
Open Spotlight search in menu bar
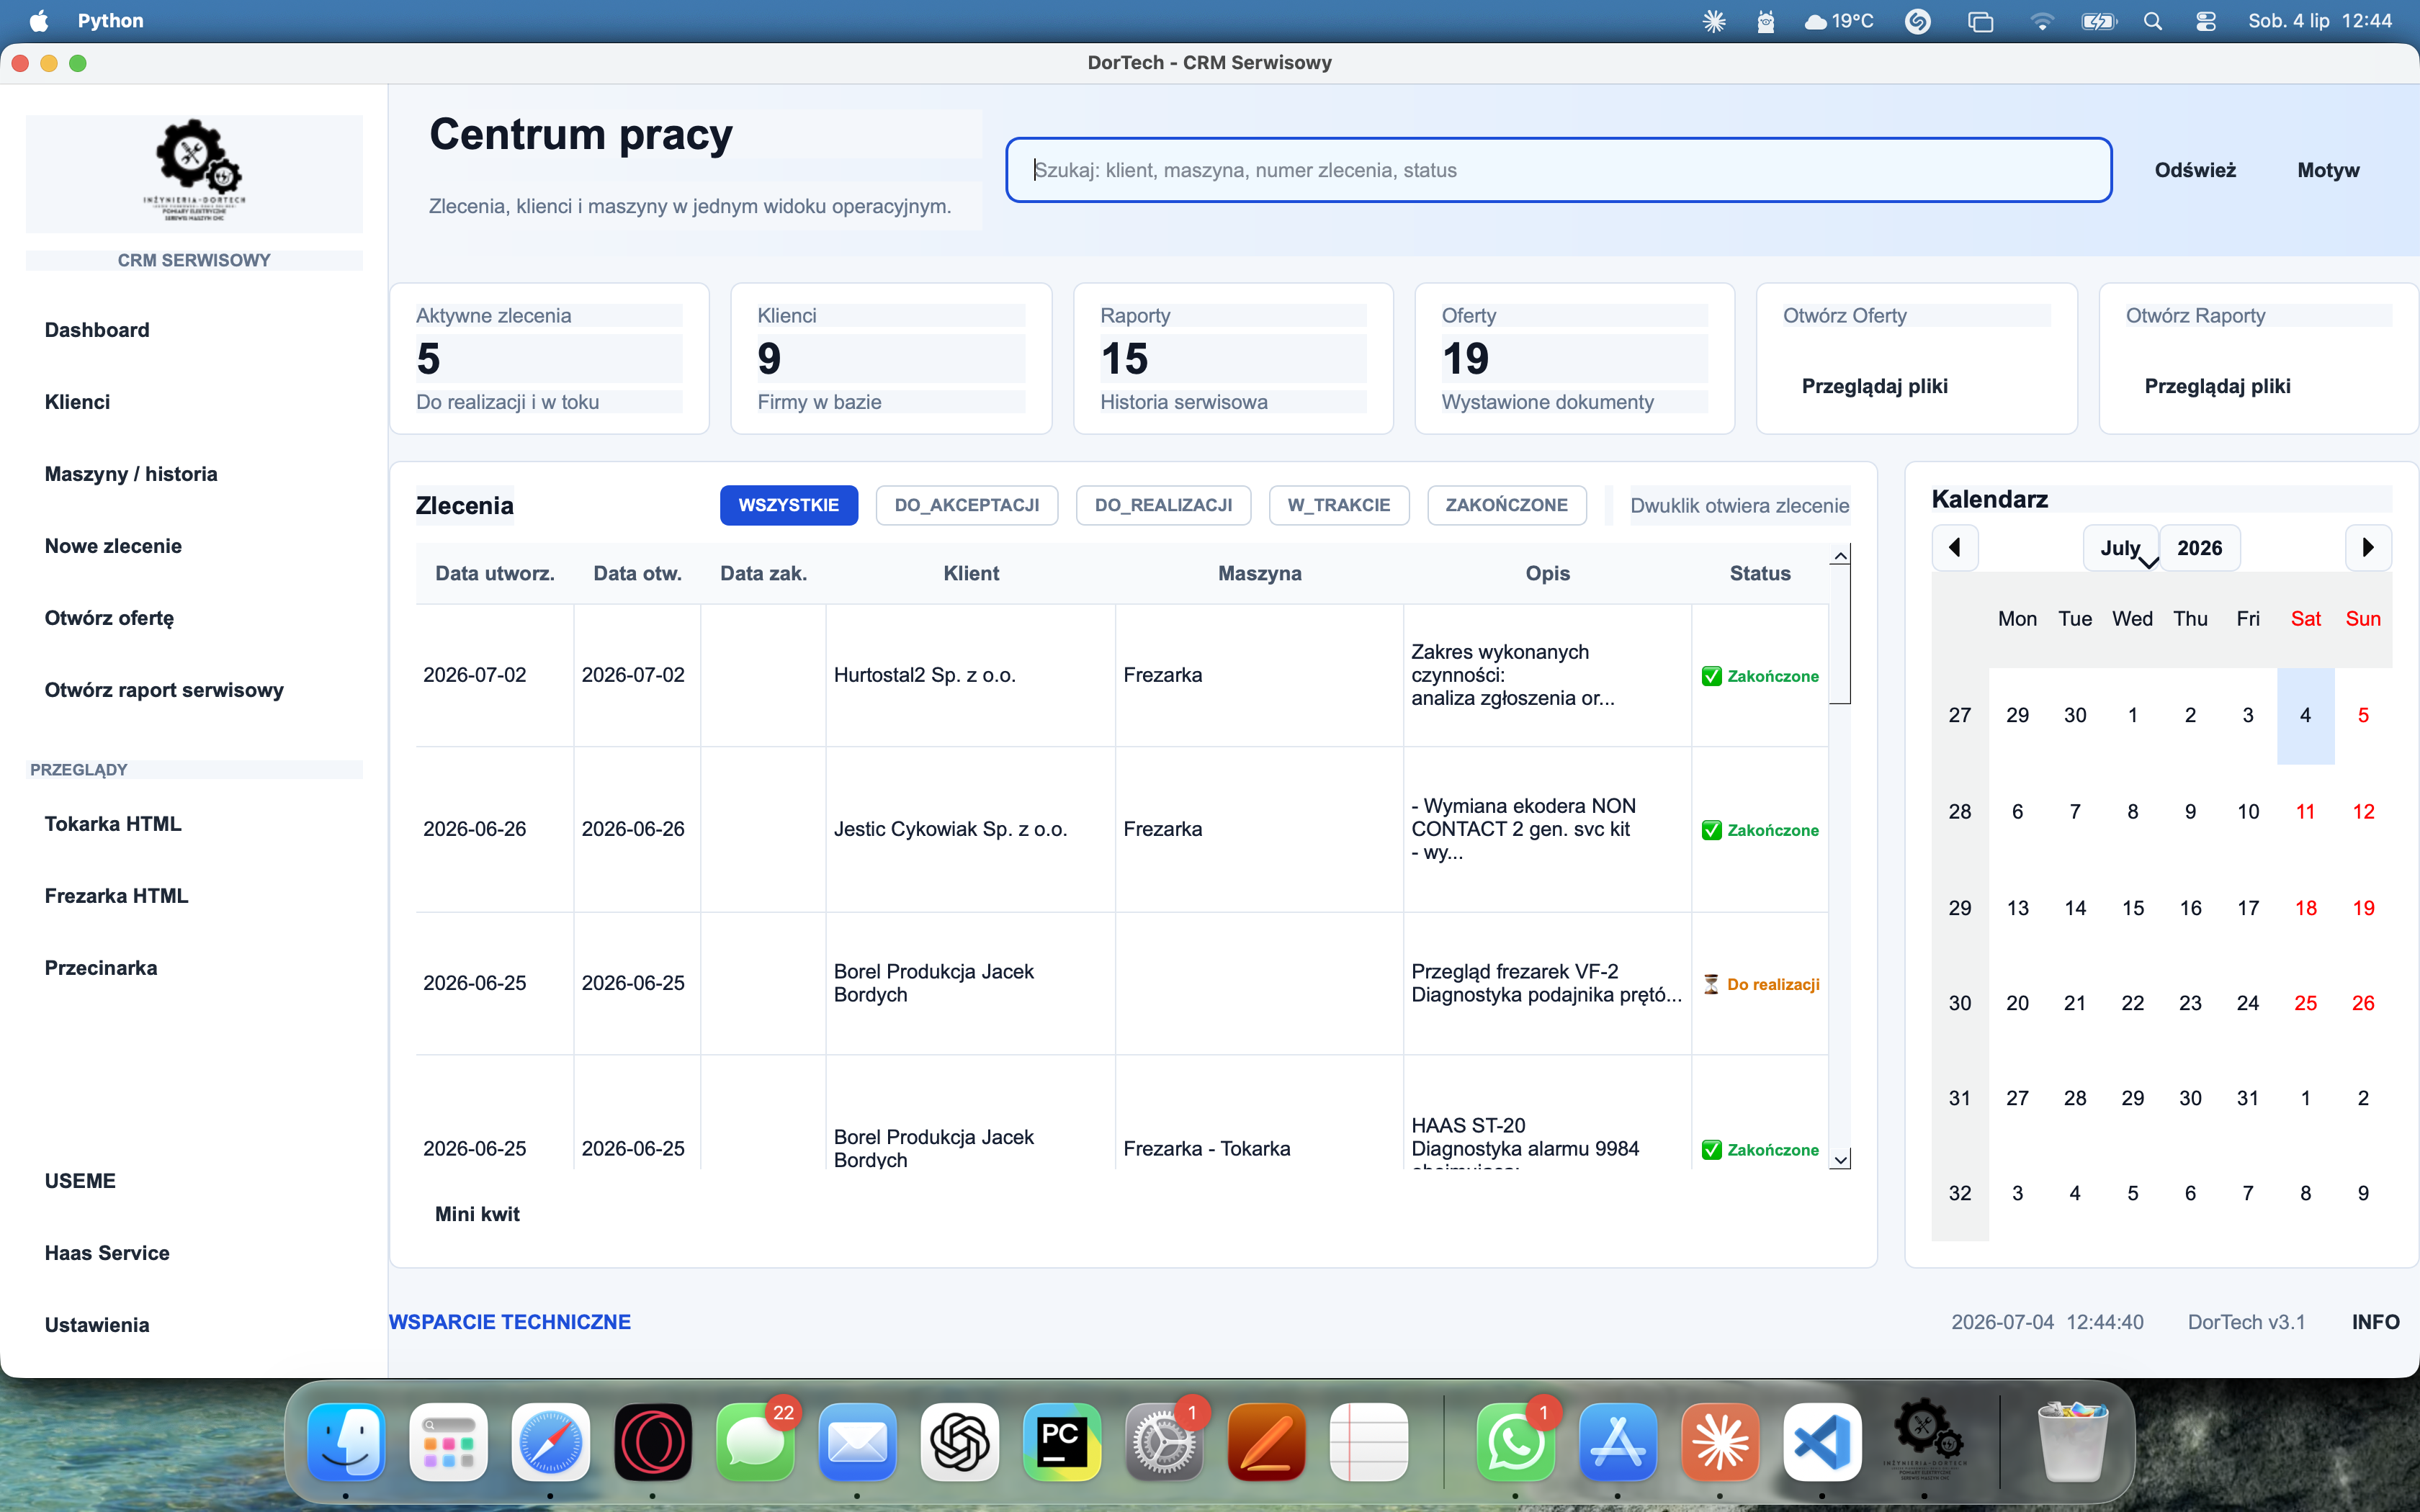(2153, 21)
